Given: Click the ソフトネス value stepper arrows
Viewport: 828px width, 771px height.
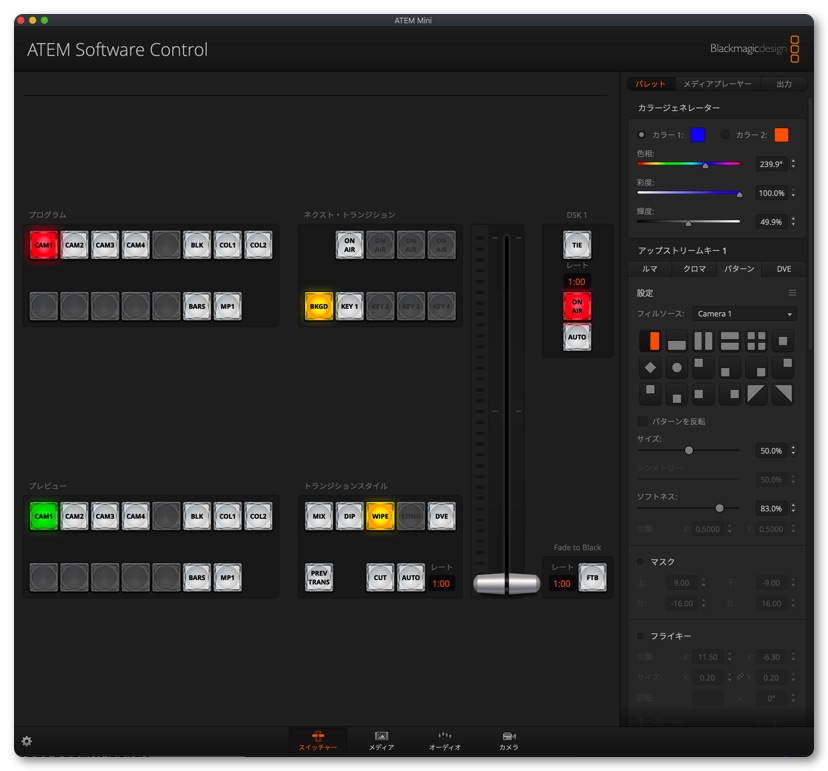Looking at the screenshot, I should [x=793, y=509].
